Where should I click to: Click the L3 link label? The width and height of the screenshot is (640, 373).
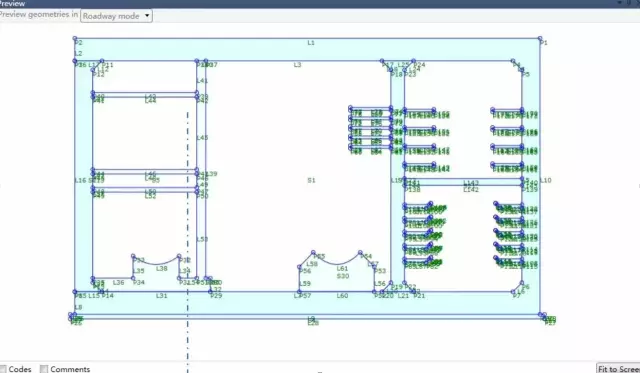297,65
